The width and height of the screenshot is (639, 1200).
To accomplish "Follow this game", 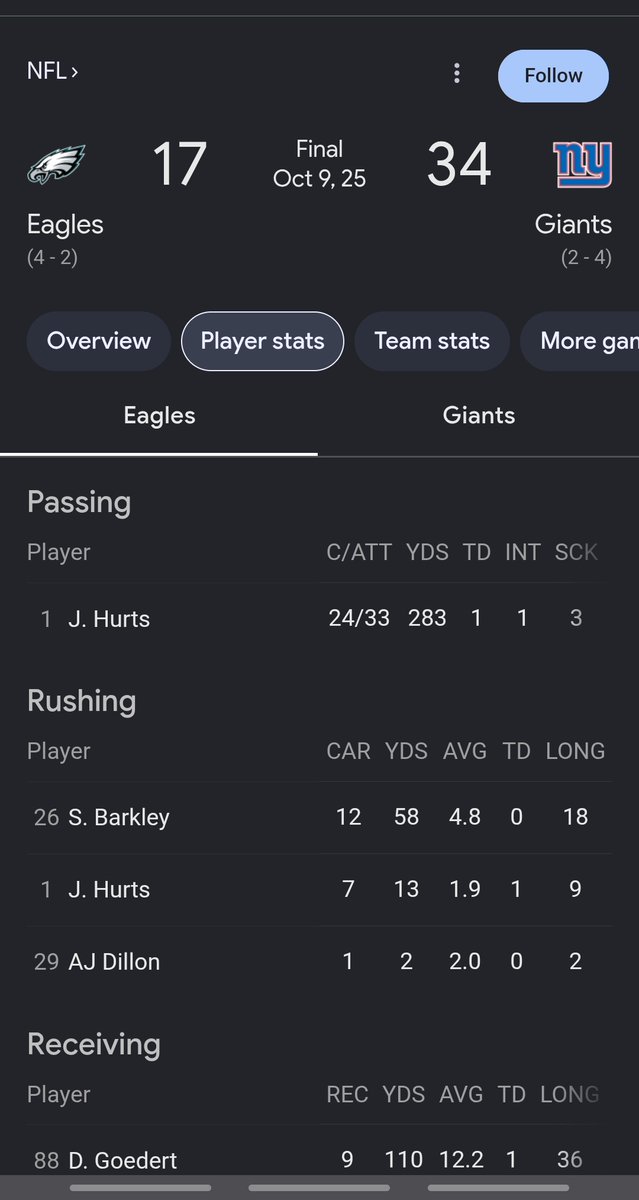I will point(553,75).
